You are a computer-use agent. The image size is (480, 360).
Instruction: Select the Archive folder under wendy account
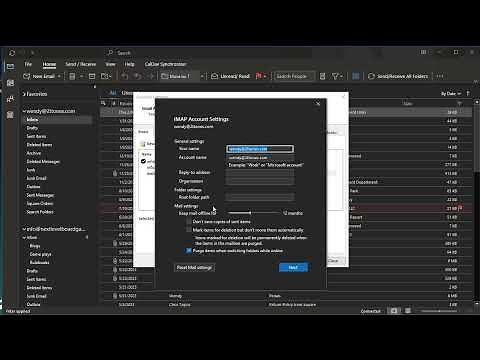[x=34, y=153]
